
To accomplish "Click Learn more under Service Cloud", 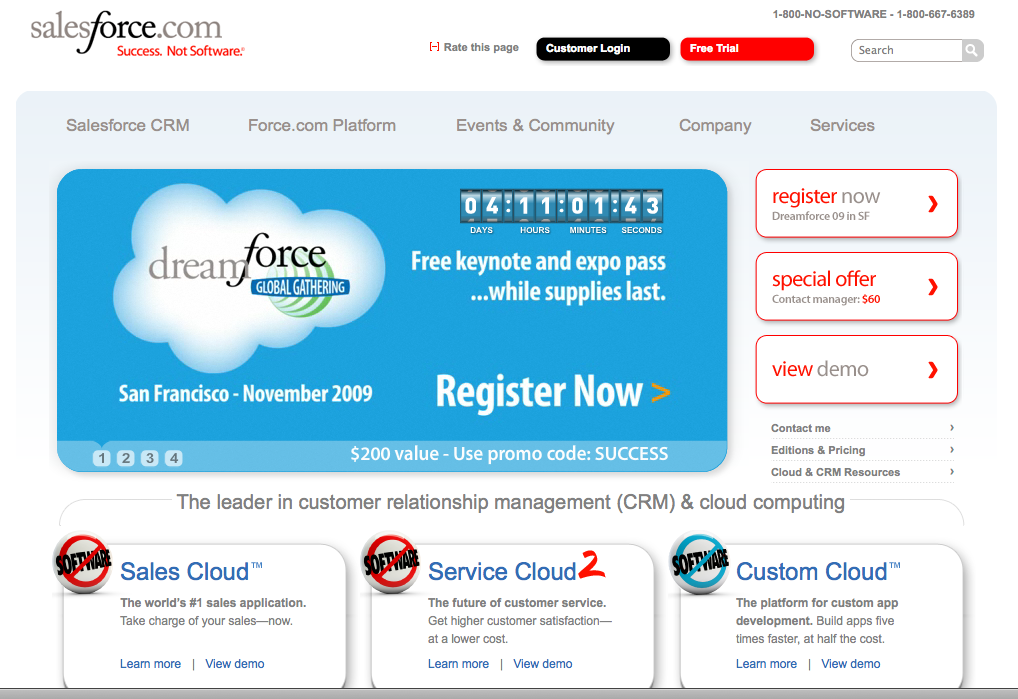I will 458,664.
